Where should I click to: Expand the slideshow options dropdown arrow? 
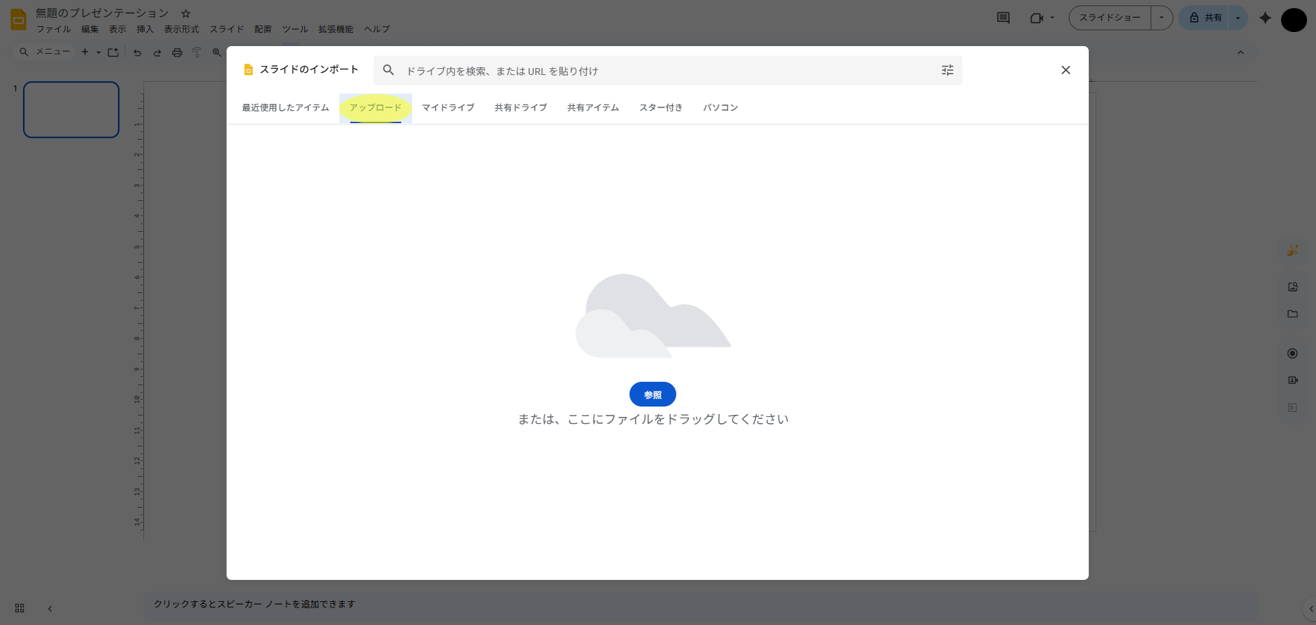point(1161,18)
